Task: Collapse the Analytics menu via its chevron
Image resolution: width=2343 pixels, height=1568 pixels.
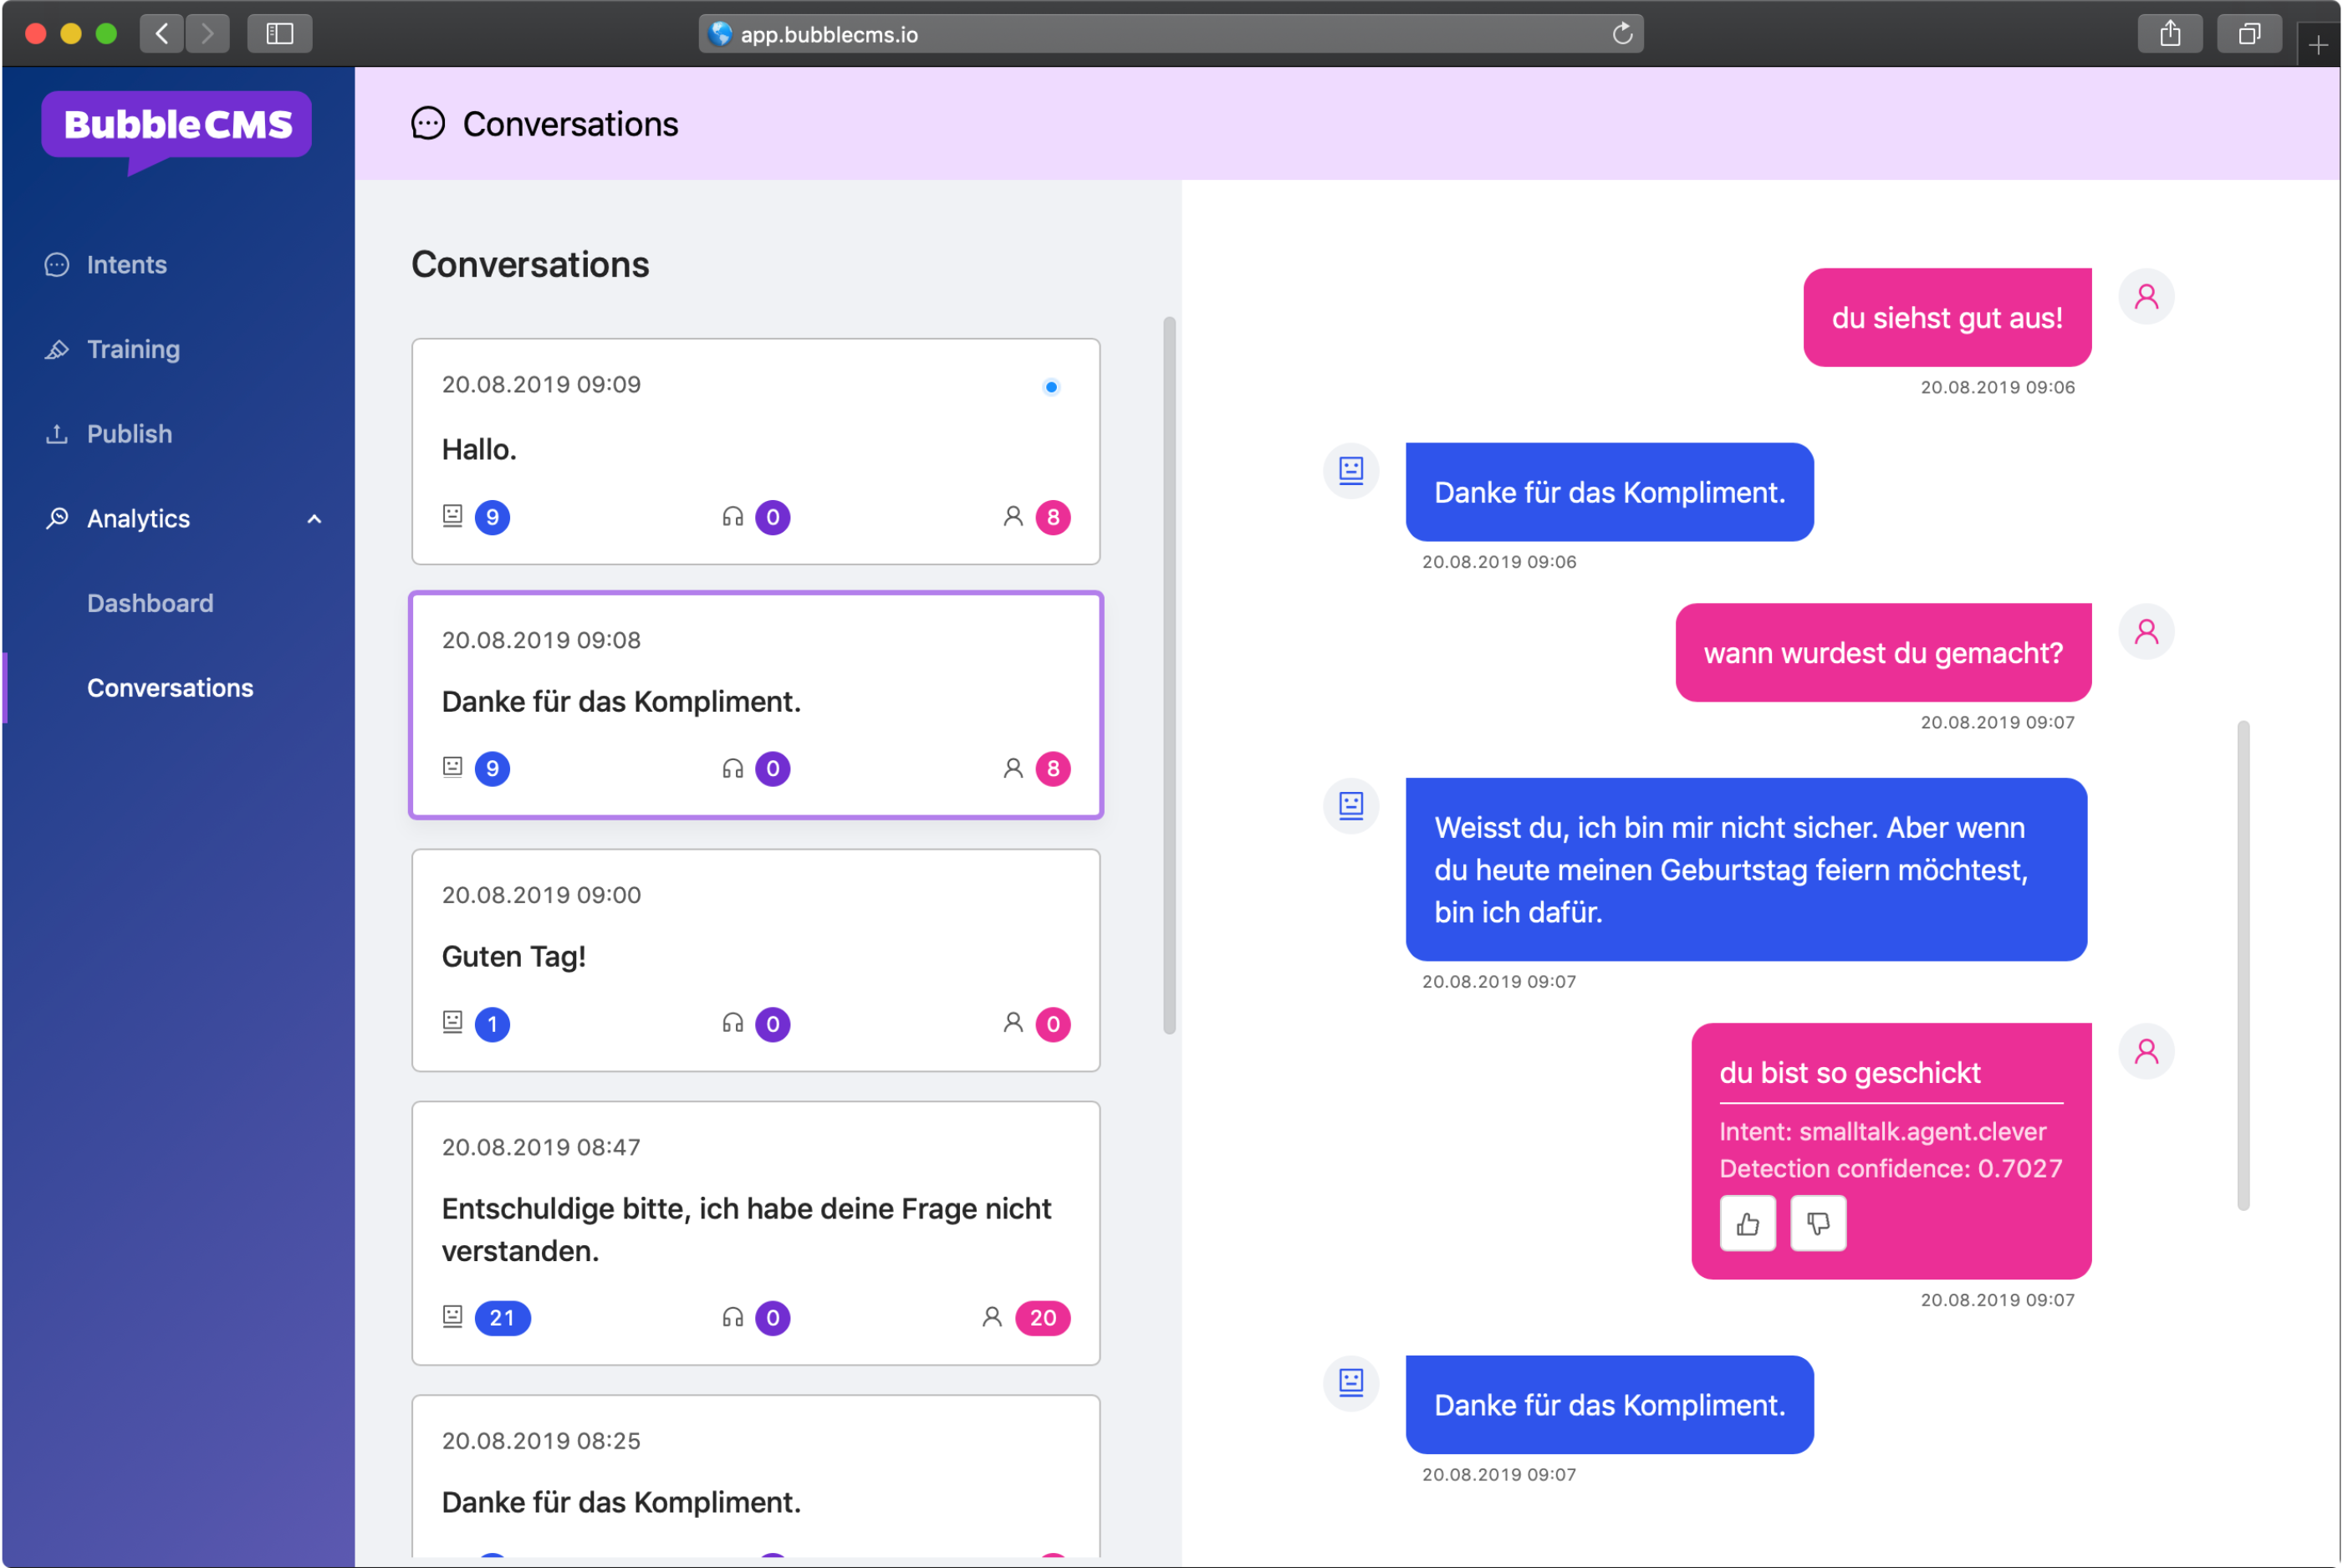Action: (x=313, y=518)
